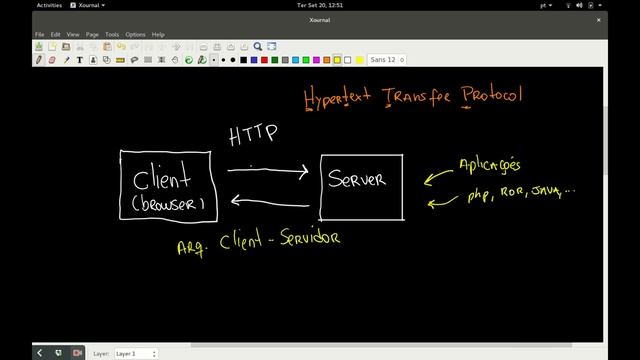The height and width of the screenshot is (360, 640).
Task: Click the screen recording camera icon
Action: click(77, 353)
